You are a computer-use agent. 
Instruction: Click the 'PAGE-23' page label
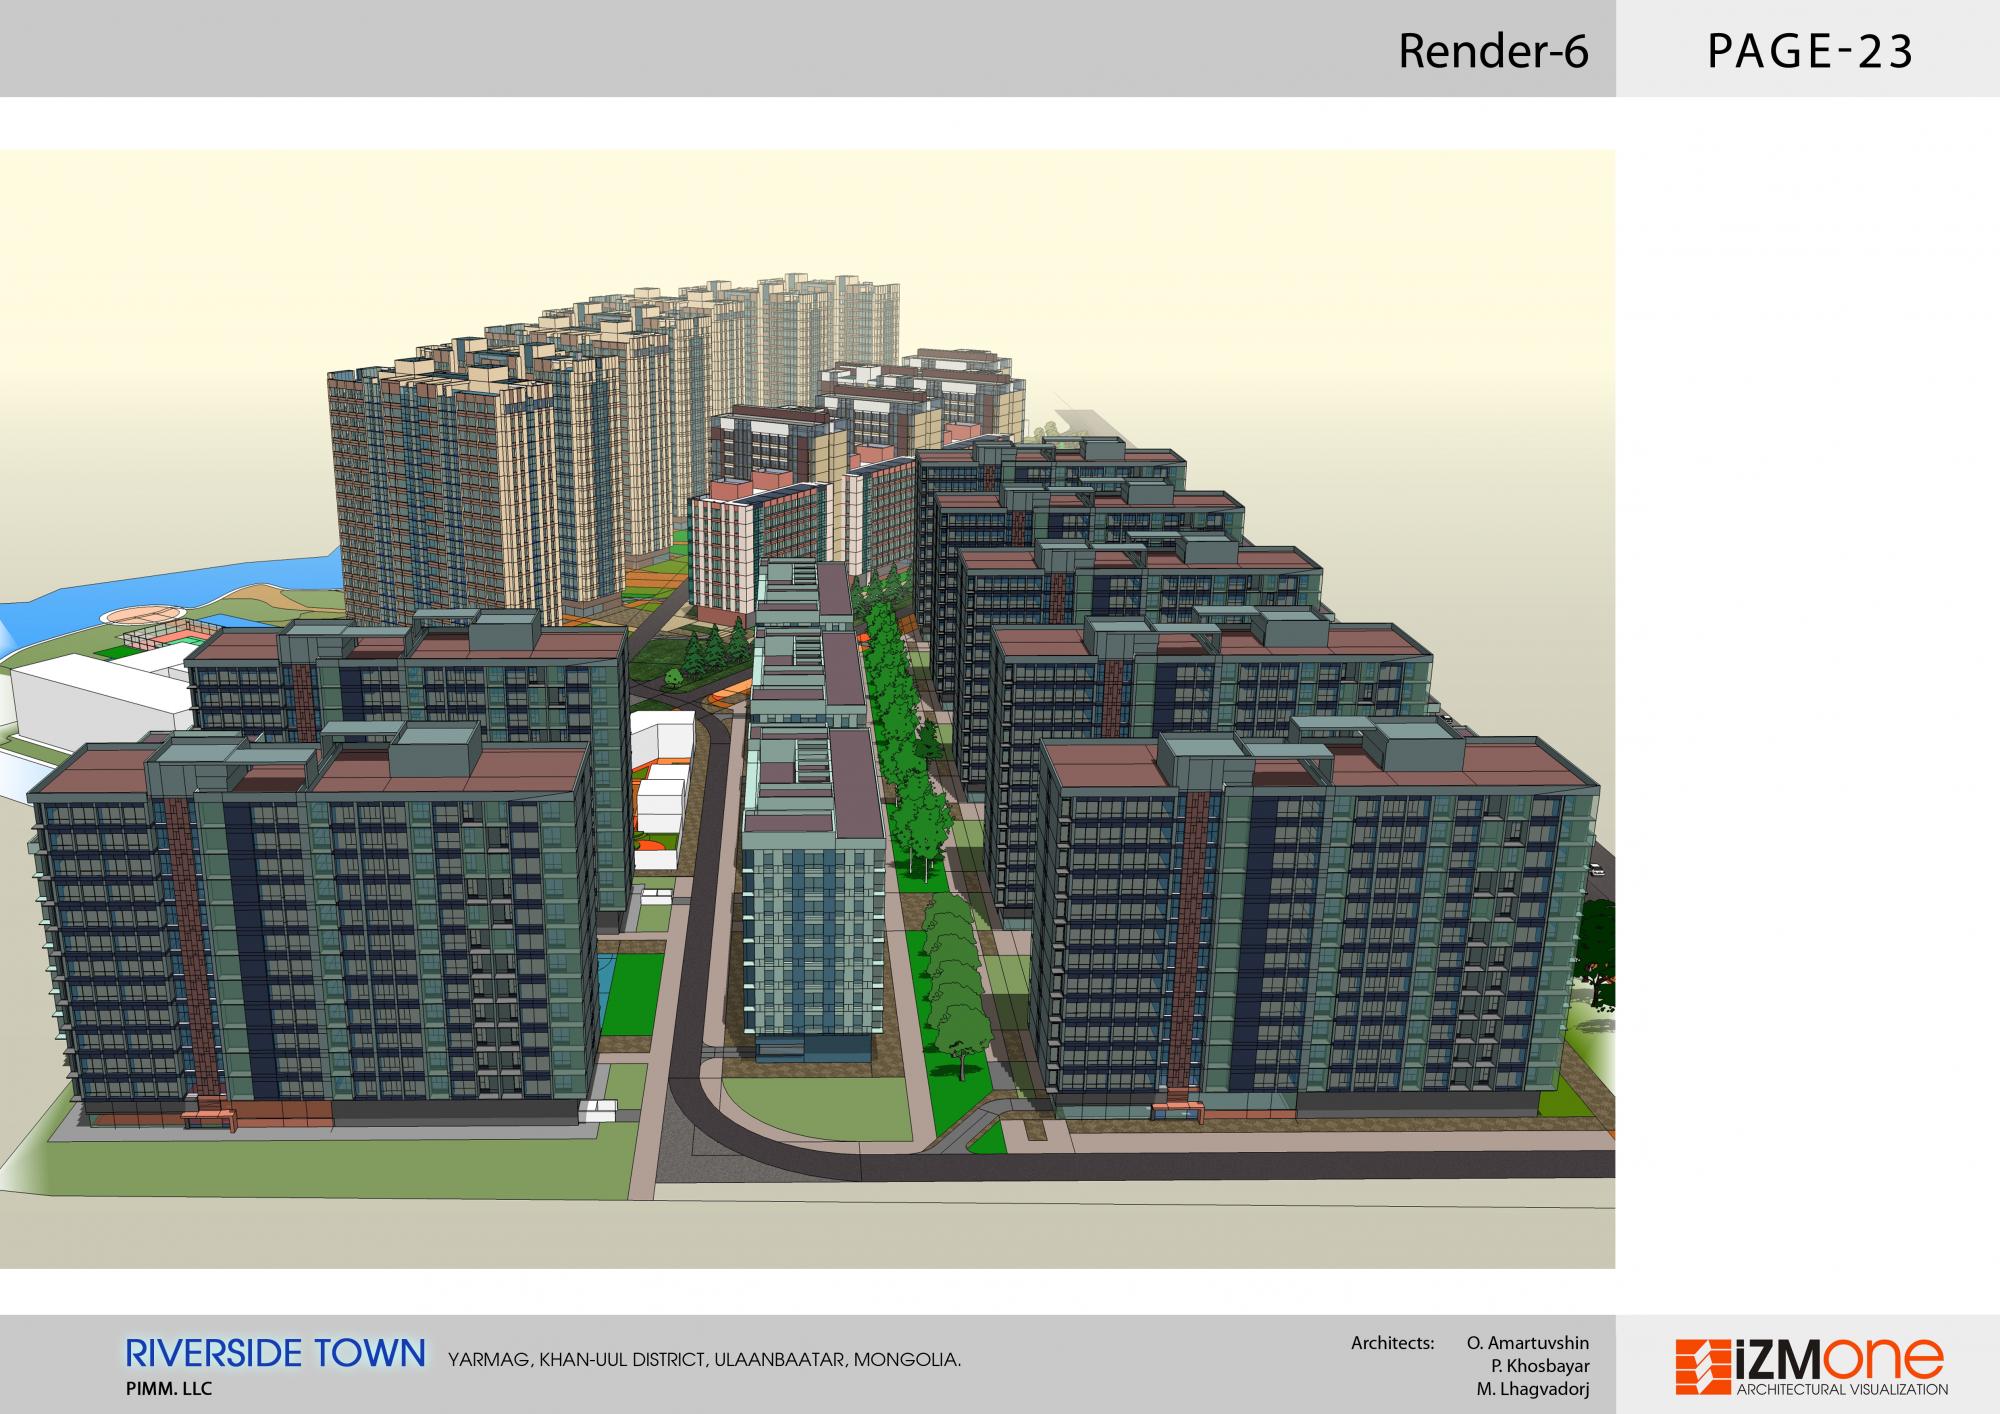tap(1809, 51)
